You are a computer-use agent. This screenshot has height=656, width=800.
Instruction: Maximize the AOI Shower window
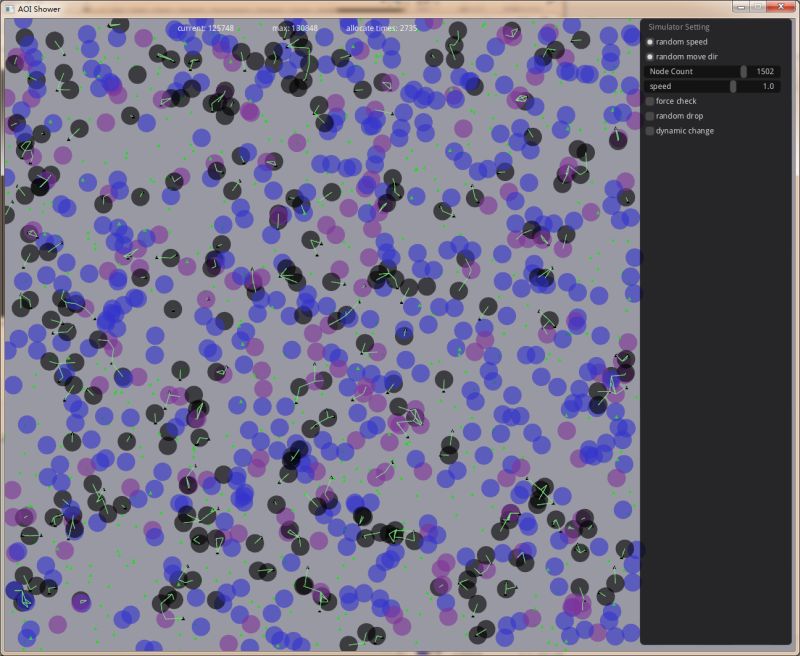tap(759, 7)
